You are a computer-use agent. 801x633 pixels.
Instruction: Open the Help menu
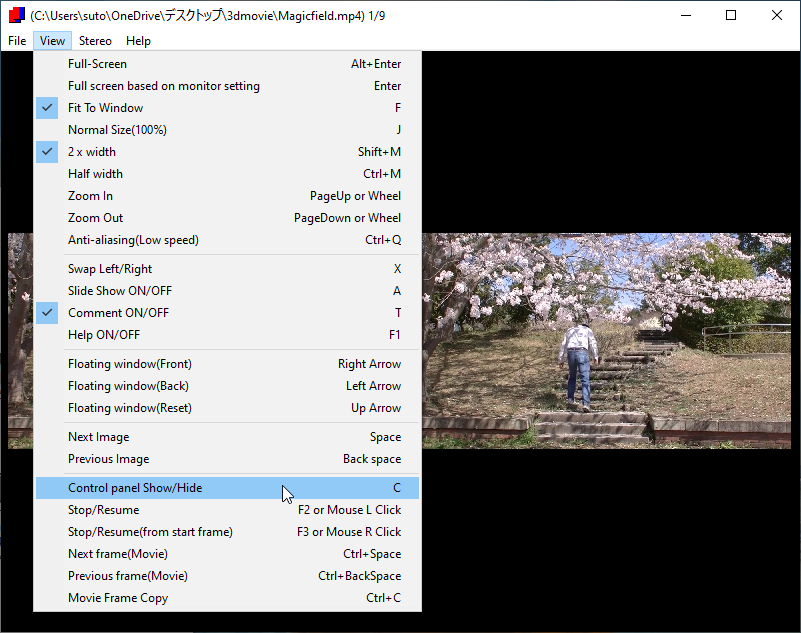point(138,41)
